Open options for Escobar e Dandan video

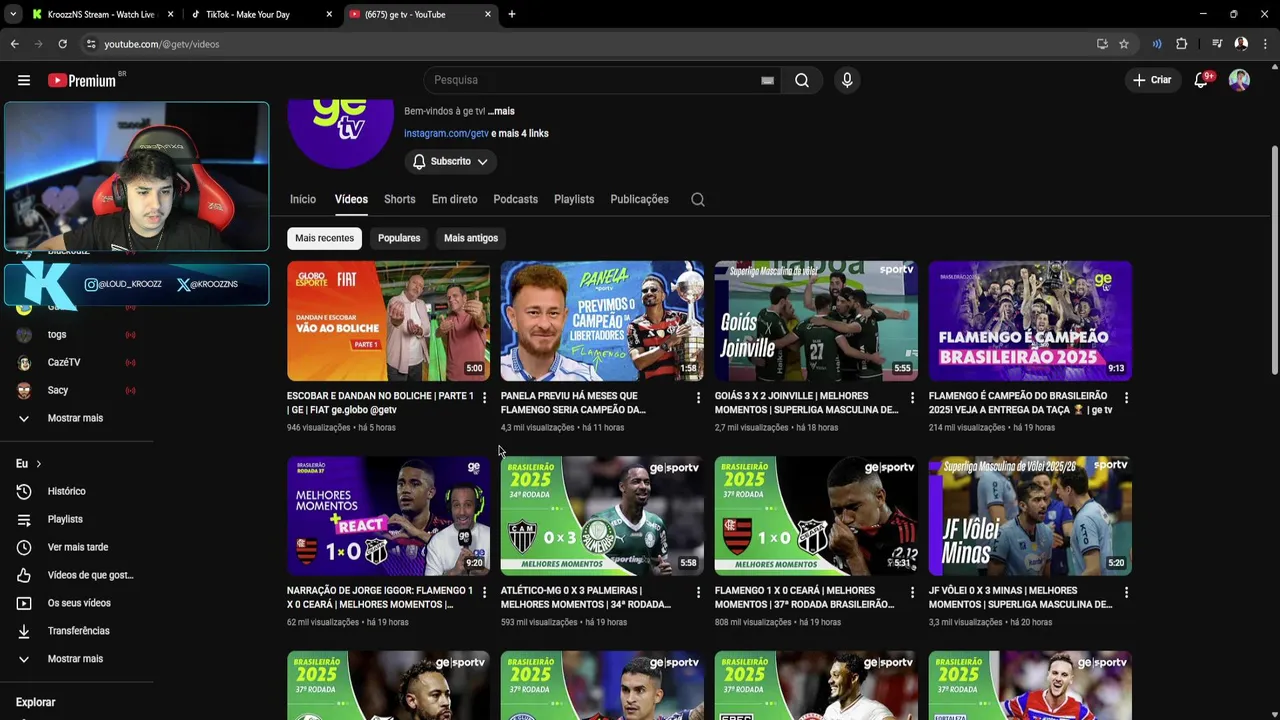click(x=484, y=398)
